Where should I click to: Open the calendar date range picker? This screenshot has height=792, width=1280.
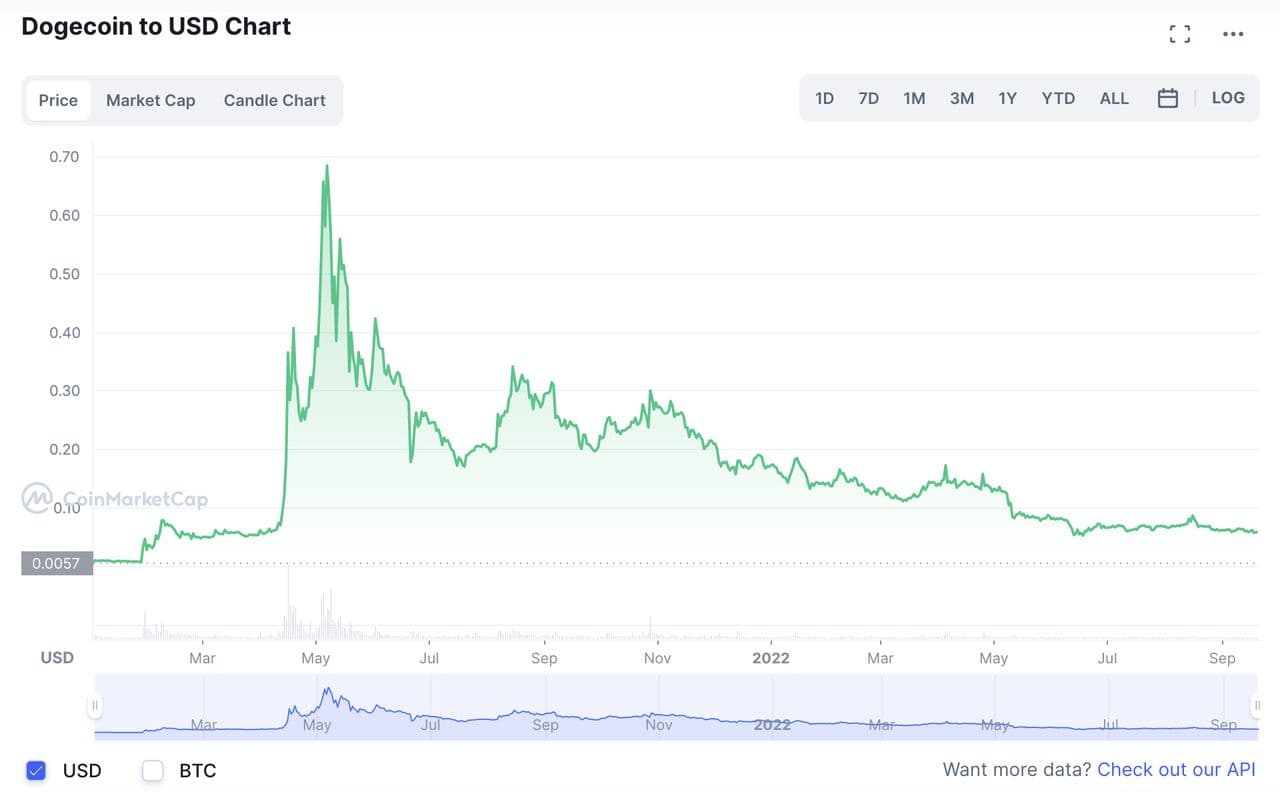tap(1167, 98)
